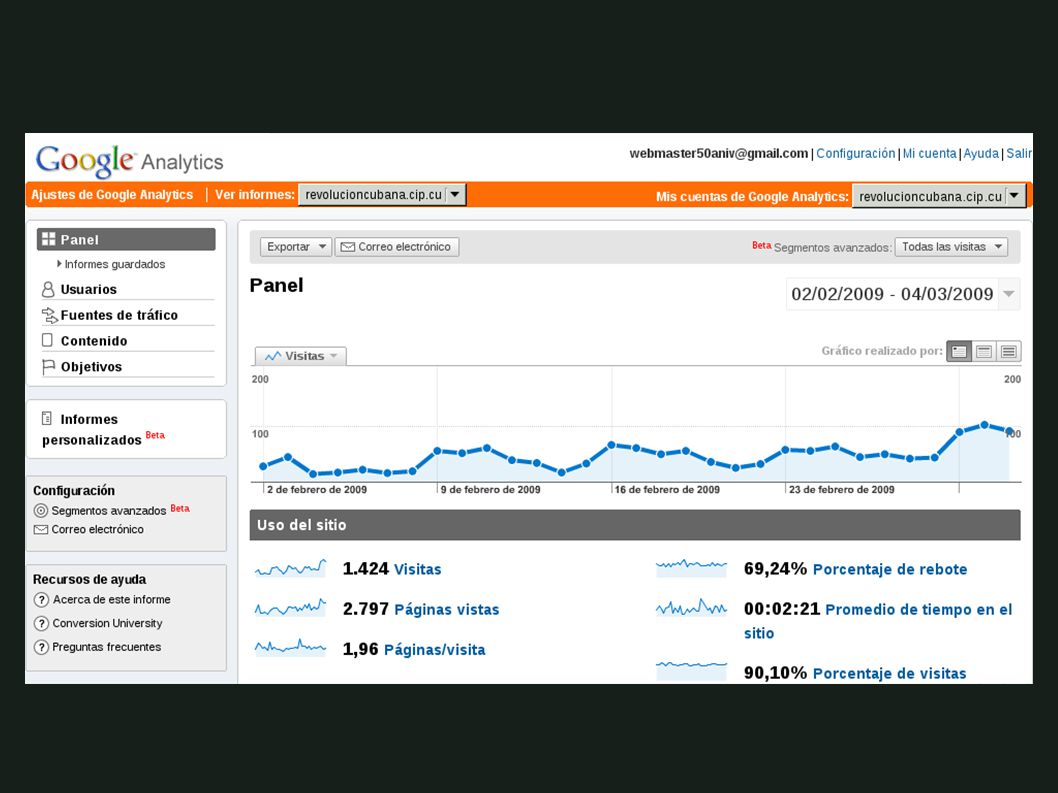The height and width of the screenshot is (793, 1058).
Task: Click the Mi cuenta link
Action: [930, 154]
